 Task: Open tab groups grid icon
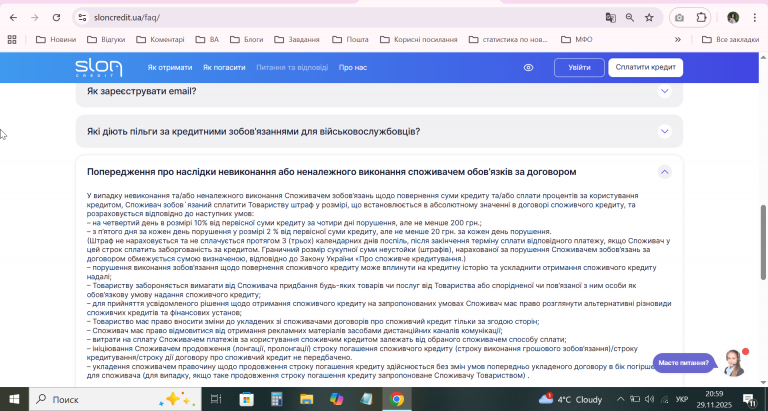[12, 40]
